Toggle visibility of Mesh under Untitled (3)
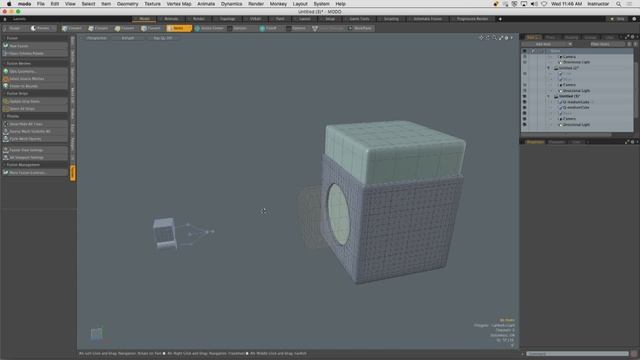The width and height of the screenshot is (640, 360). tap(524, 113)
